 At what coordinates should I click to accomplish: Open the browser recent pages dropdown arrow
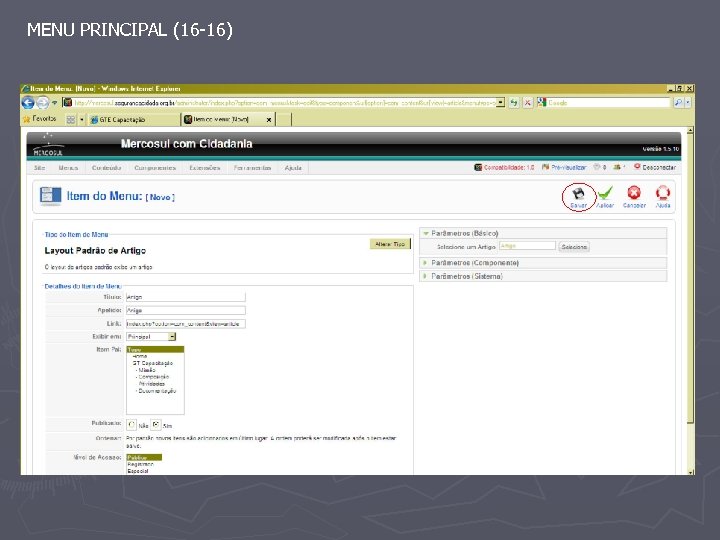coord(54,103)
